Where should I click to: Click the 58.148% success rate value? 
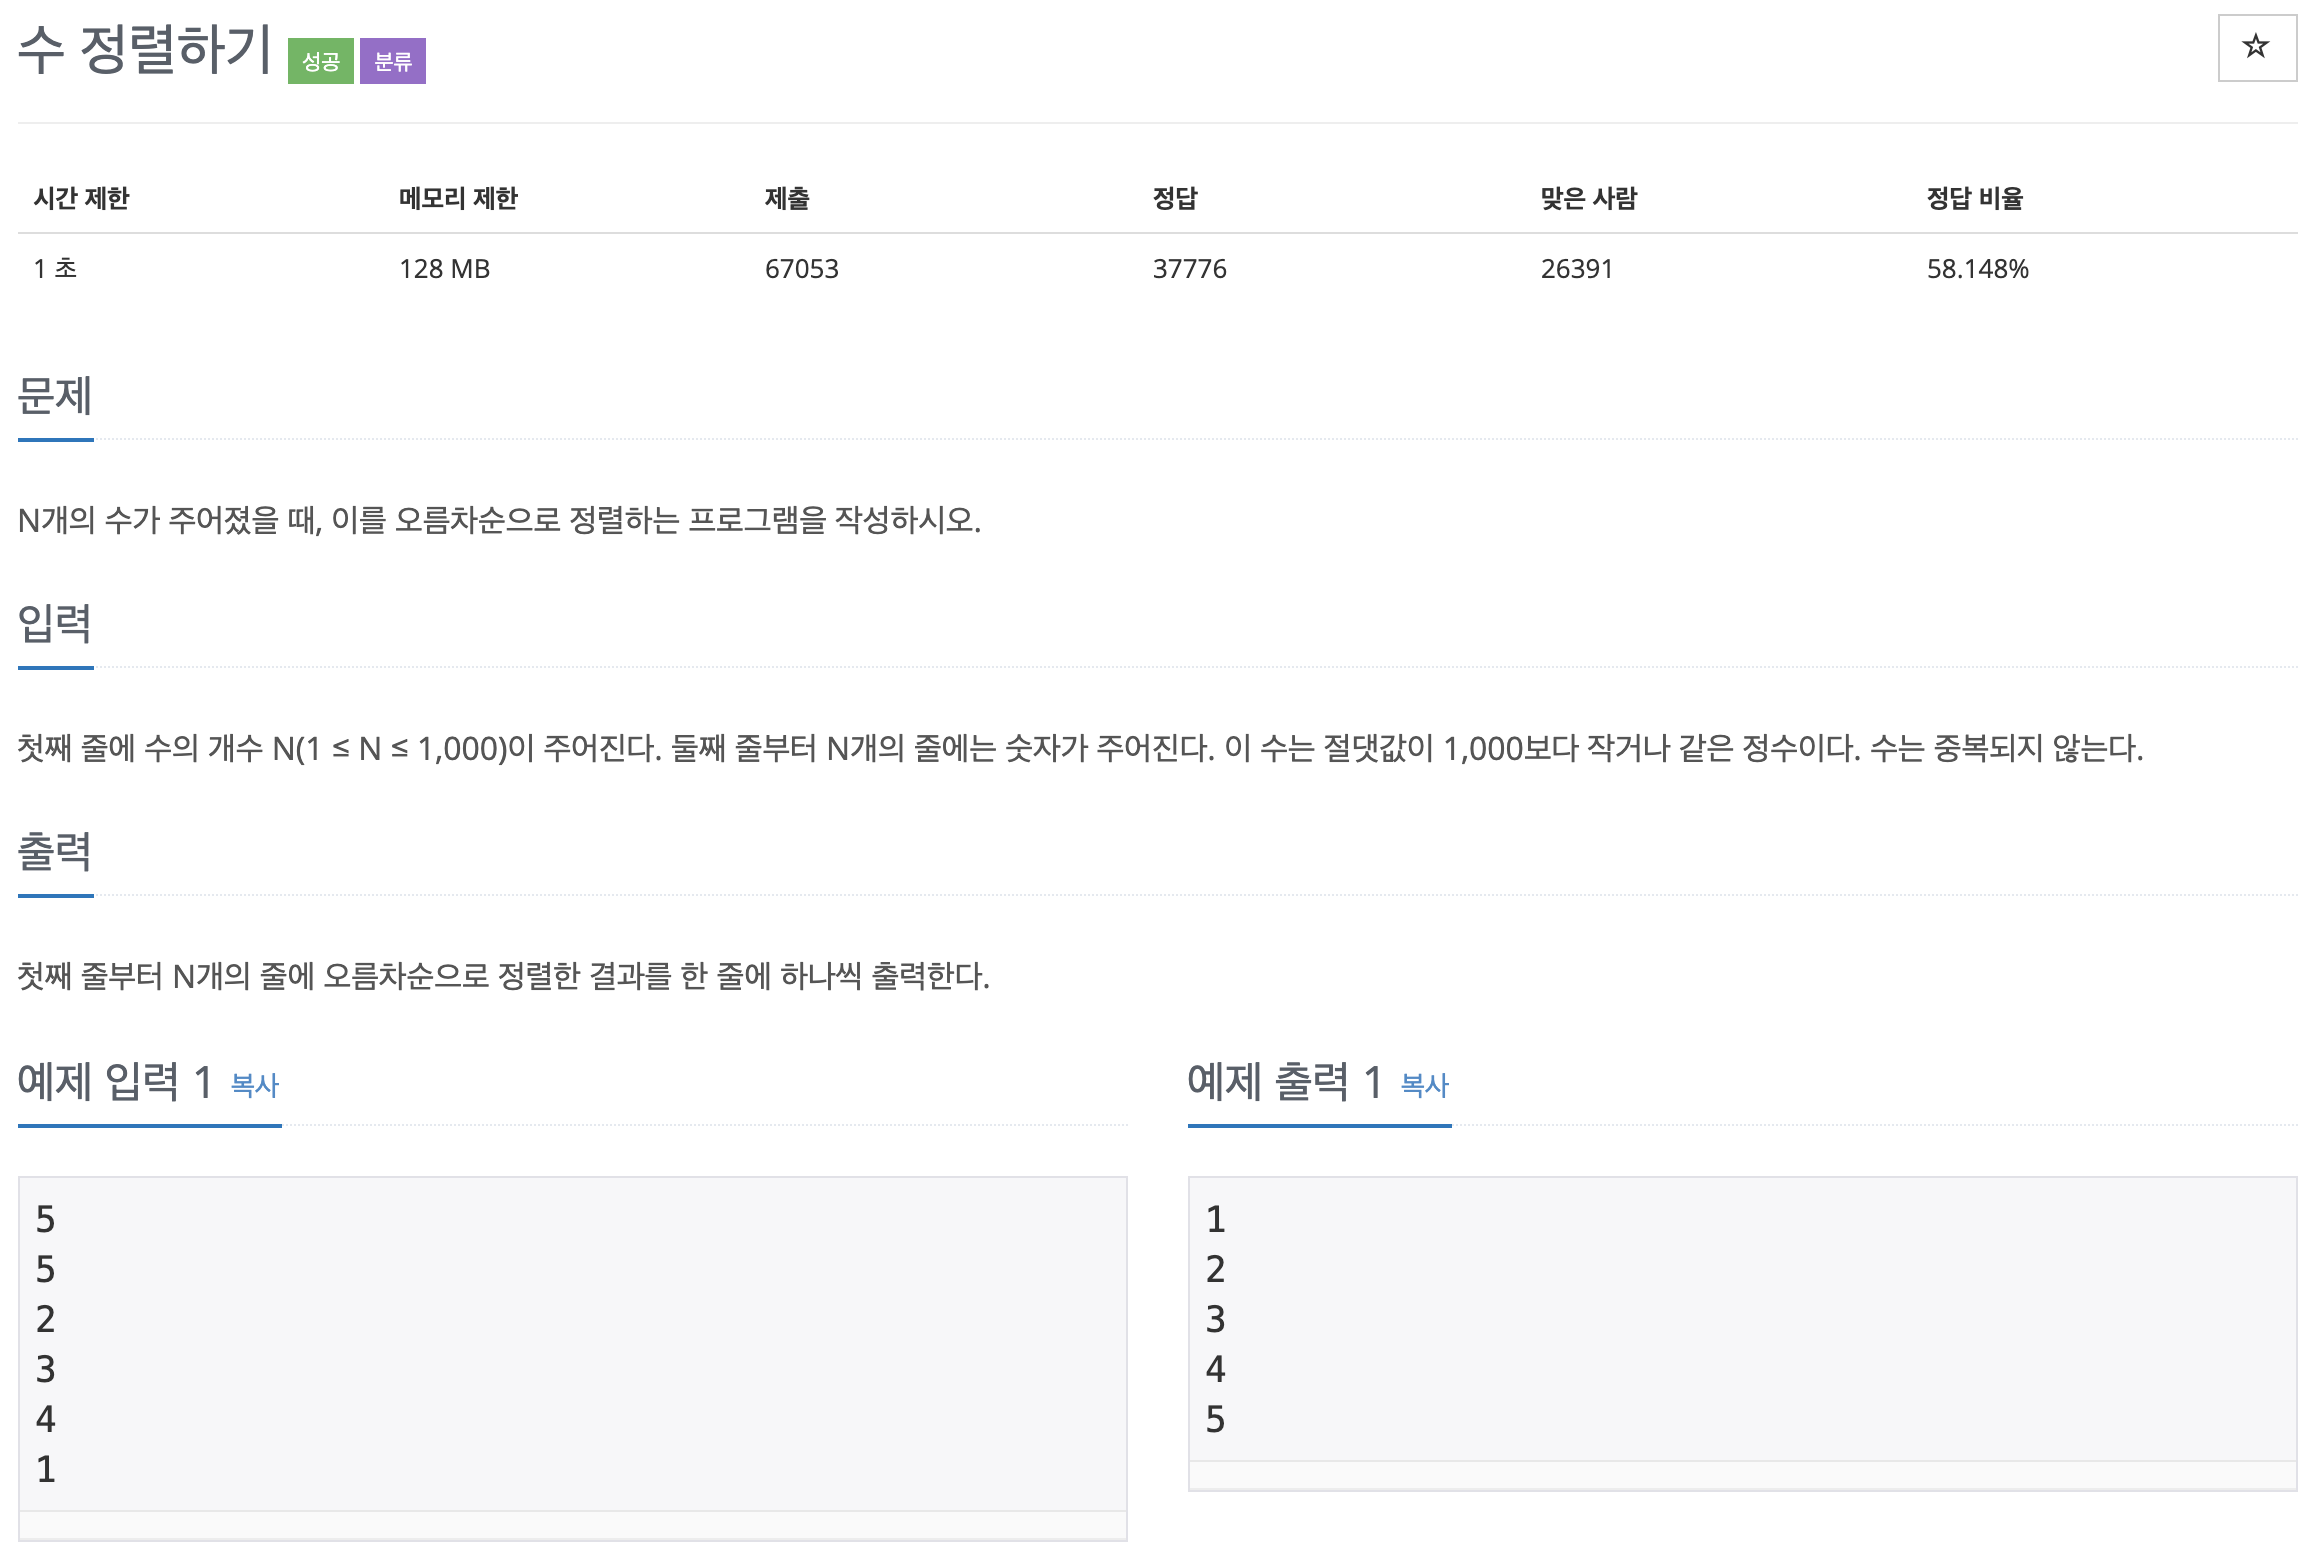click(1977, 269)
